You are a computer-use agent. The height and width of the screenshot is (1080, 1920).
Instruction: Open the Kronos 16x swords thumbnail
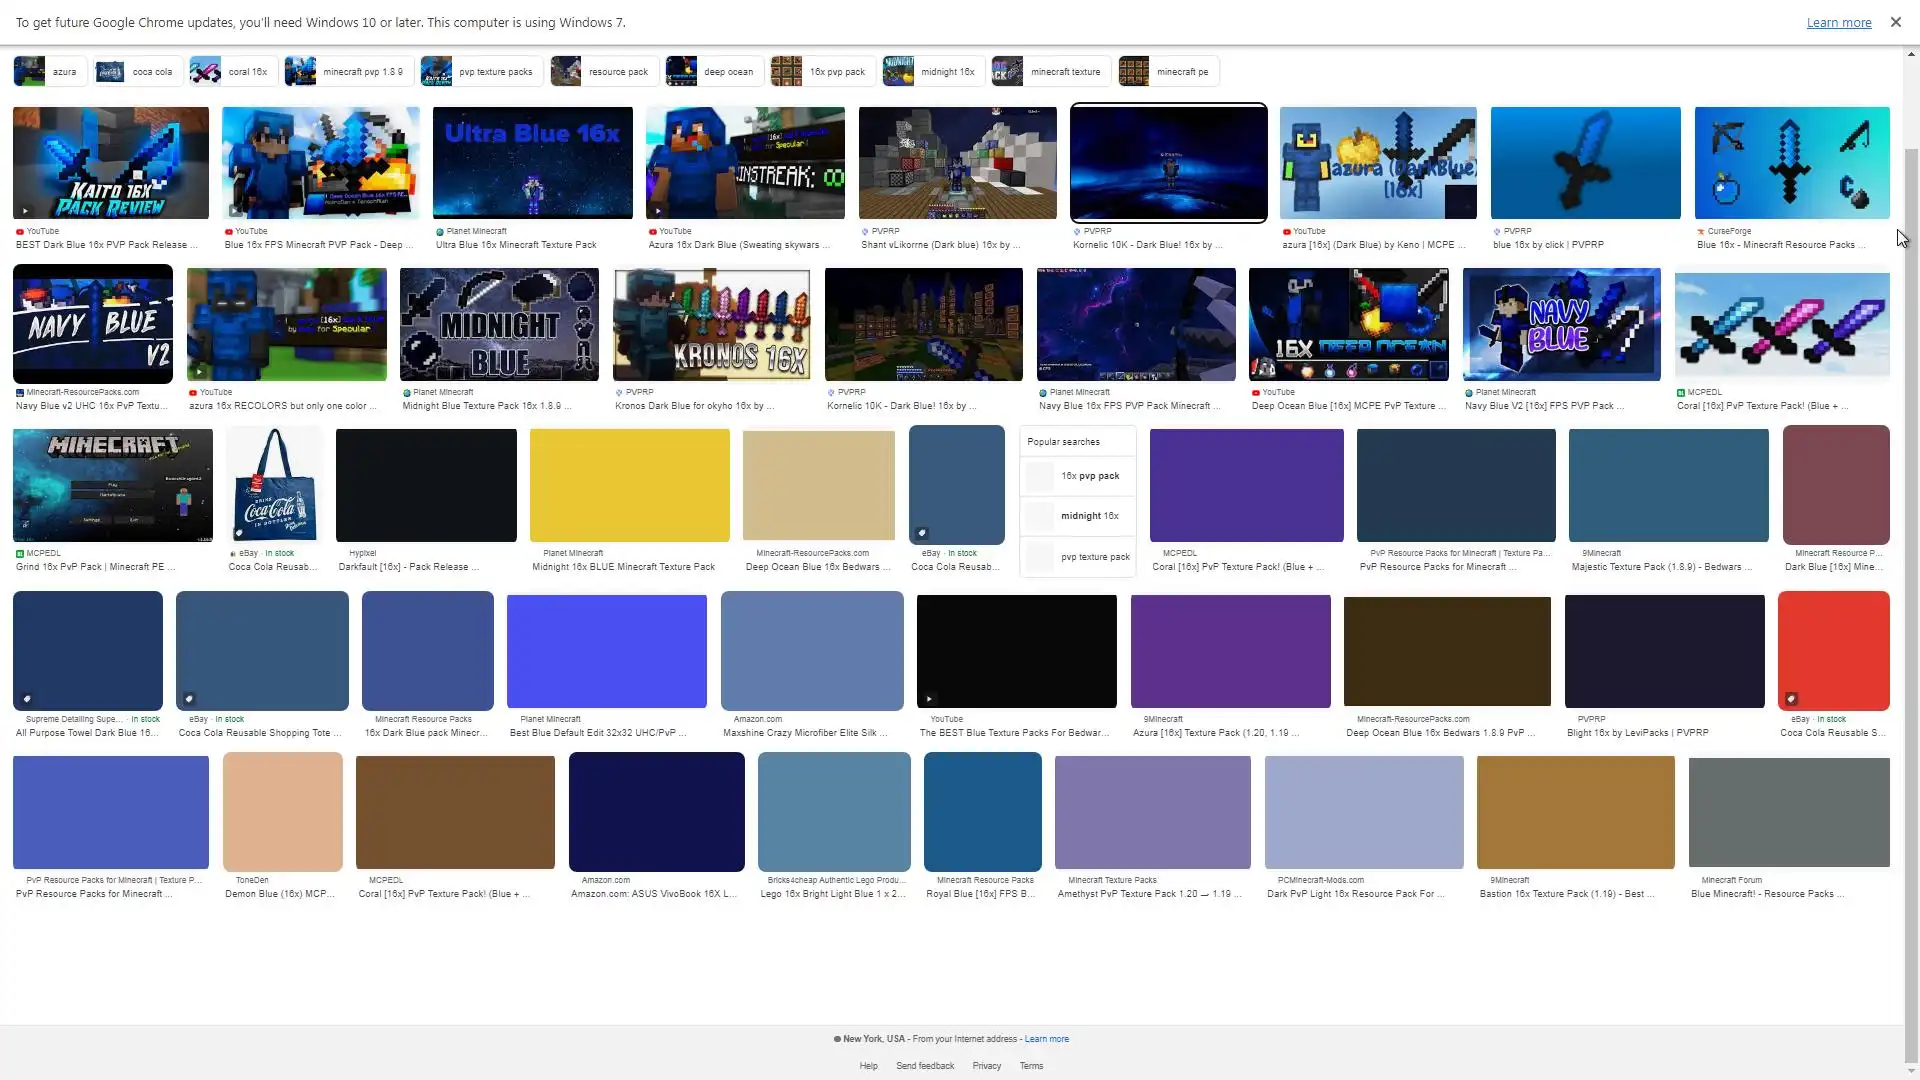pyautogui.click(x=711, y=324)
